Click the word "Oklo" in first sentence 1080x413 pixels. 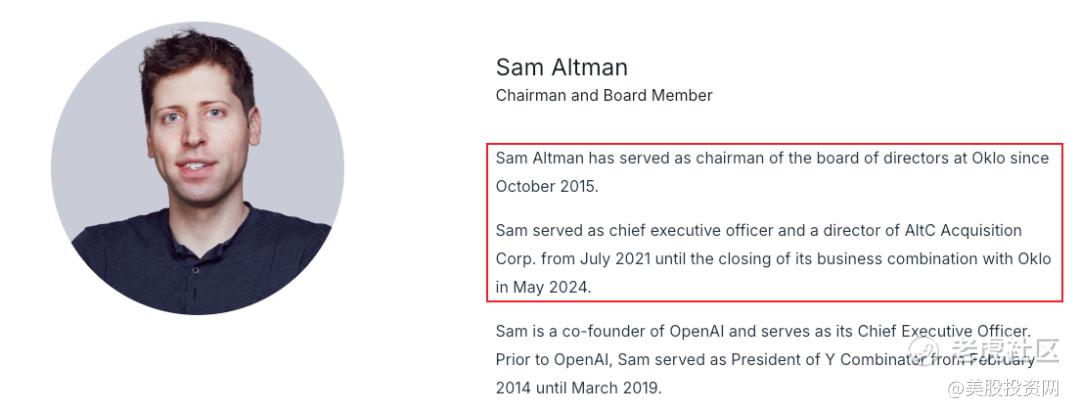click(x=988, y=158)
